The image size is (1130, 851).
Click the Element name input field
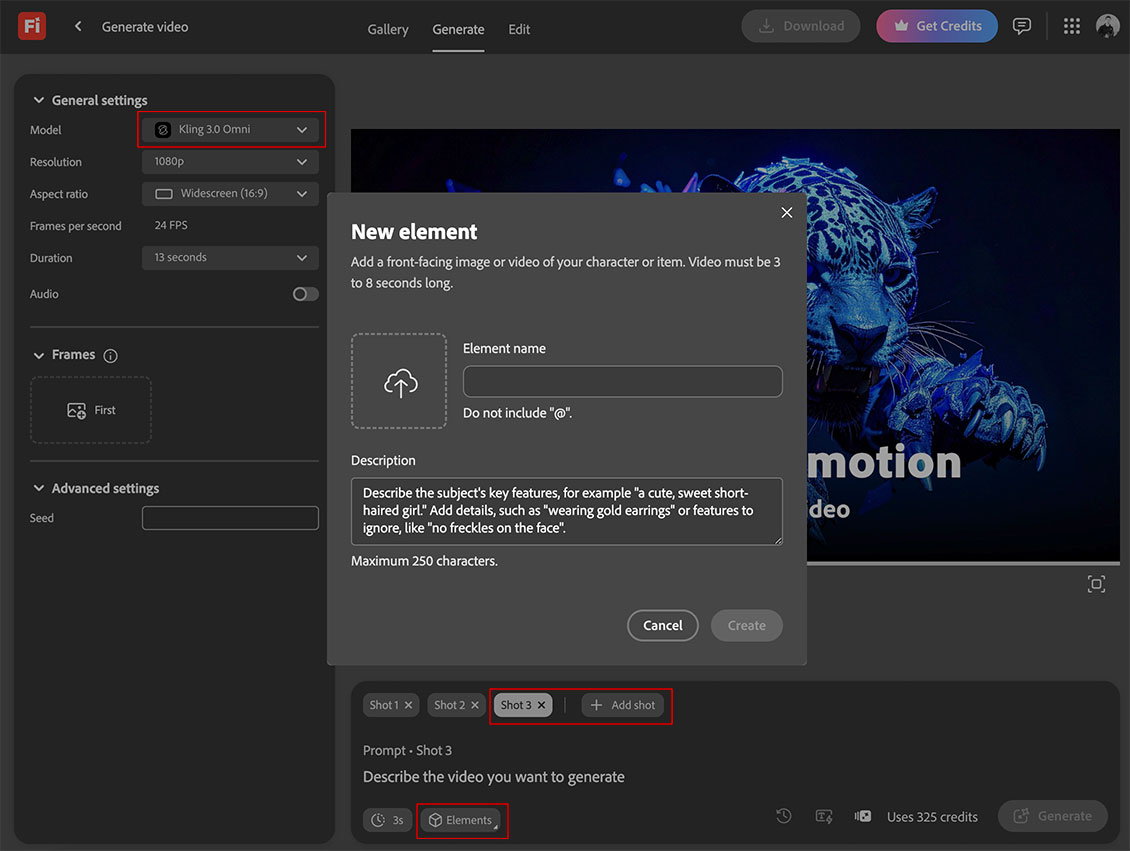(x=622, y=382)
